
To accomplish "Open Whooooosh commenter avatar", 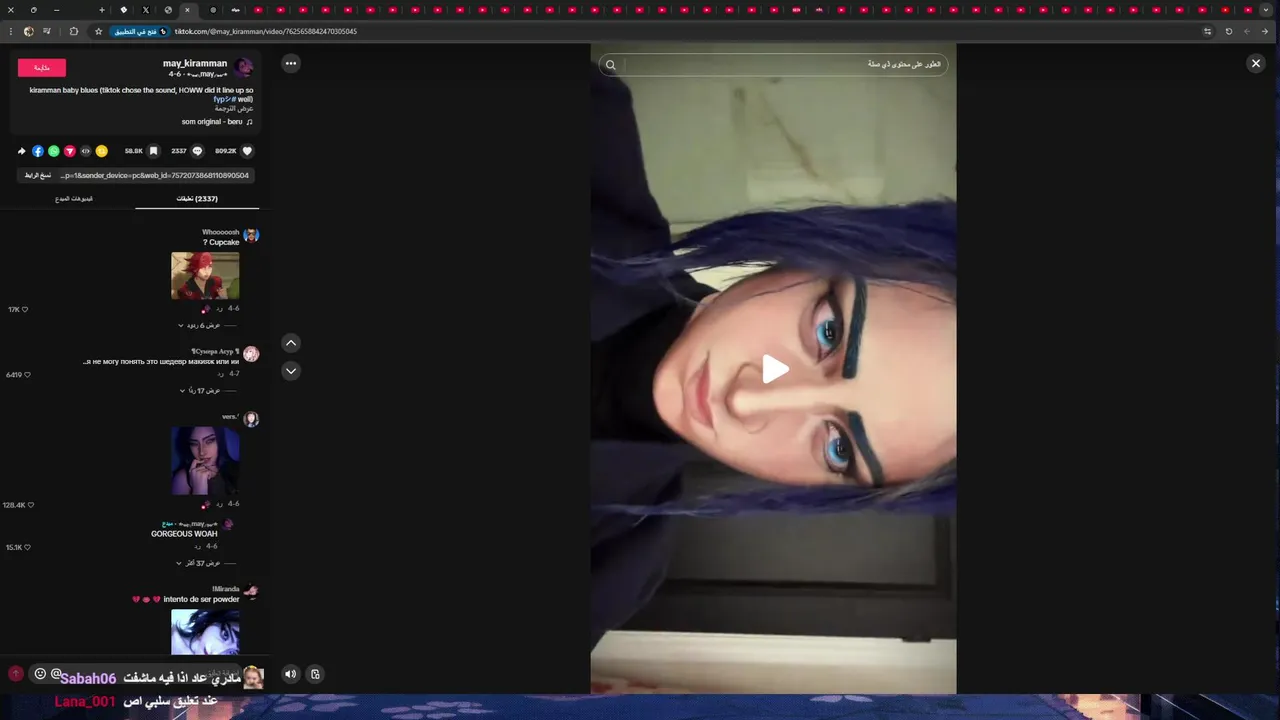I will (x=251, y=235).
